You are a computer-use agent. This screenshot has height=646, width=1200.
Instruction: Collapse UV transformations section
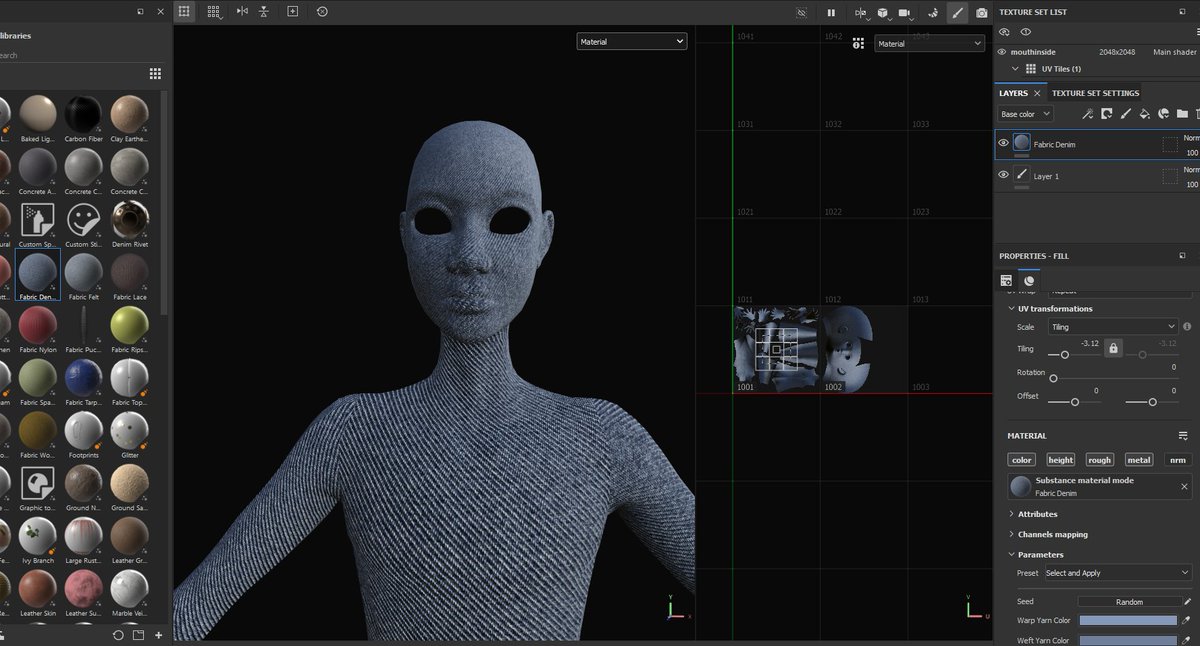[x=1011, y=309]
